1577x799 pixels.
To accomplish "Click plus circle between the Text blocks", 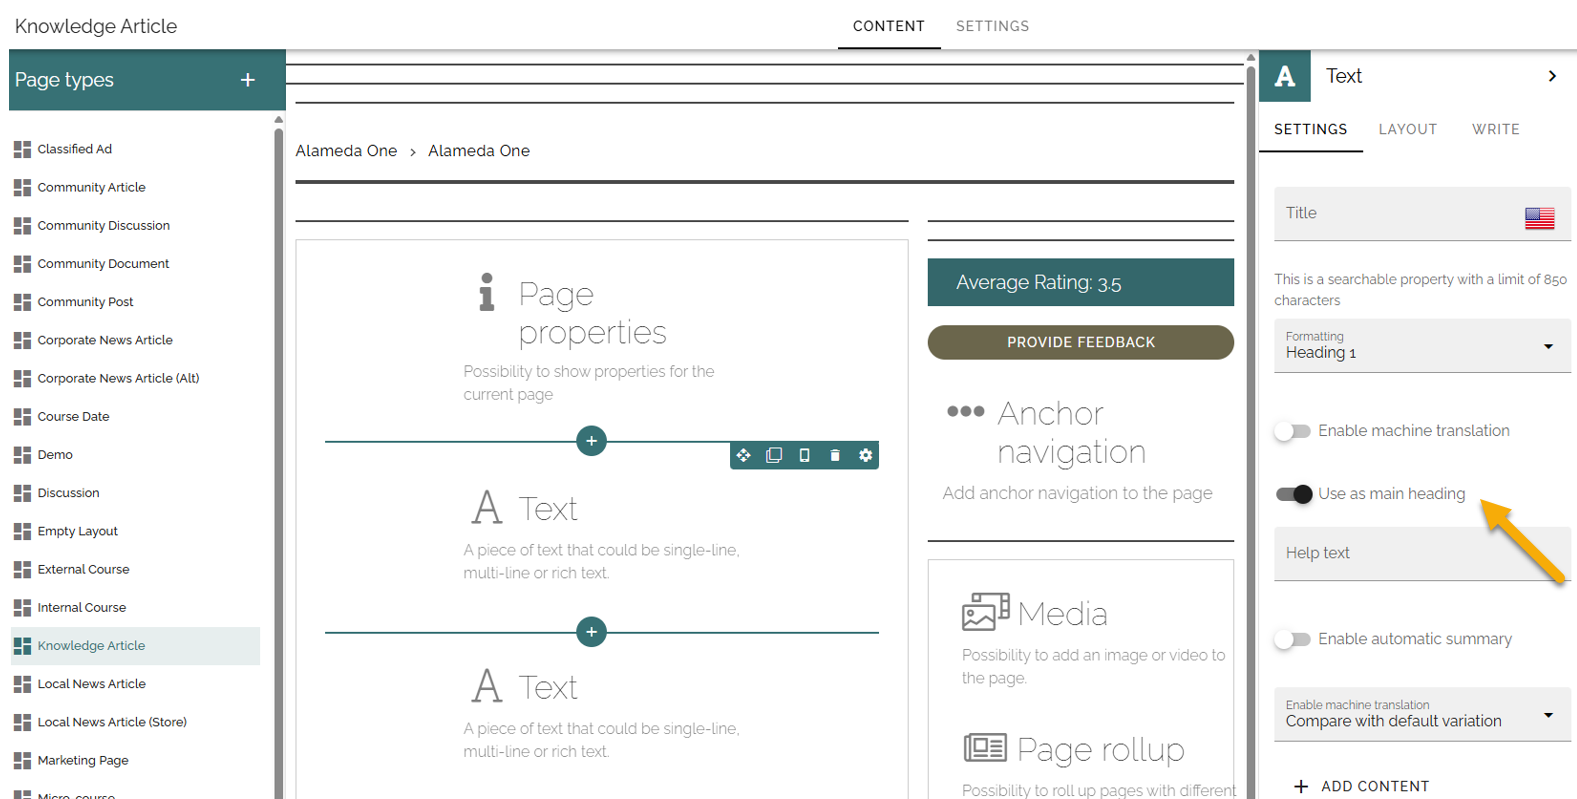I will [592, 632].
